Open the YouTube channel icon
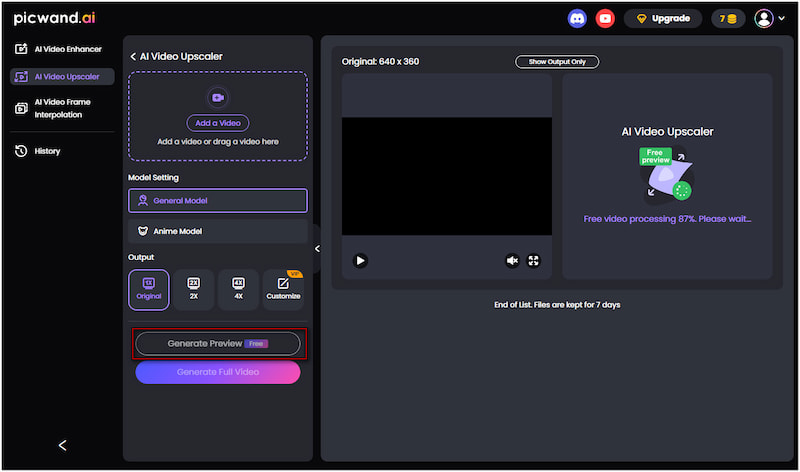The height and width of the screenshot is (472, 800). [x=605, y=19]
